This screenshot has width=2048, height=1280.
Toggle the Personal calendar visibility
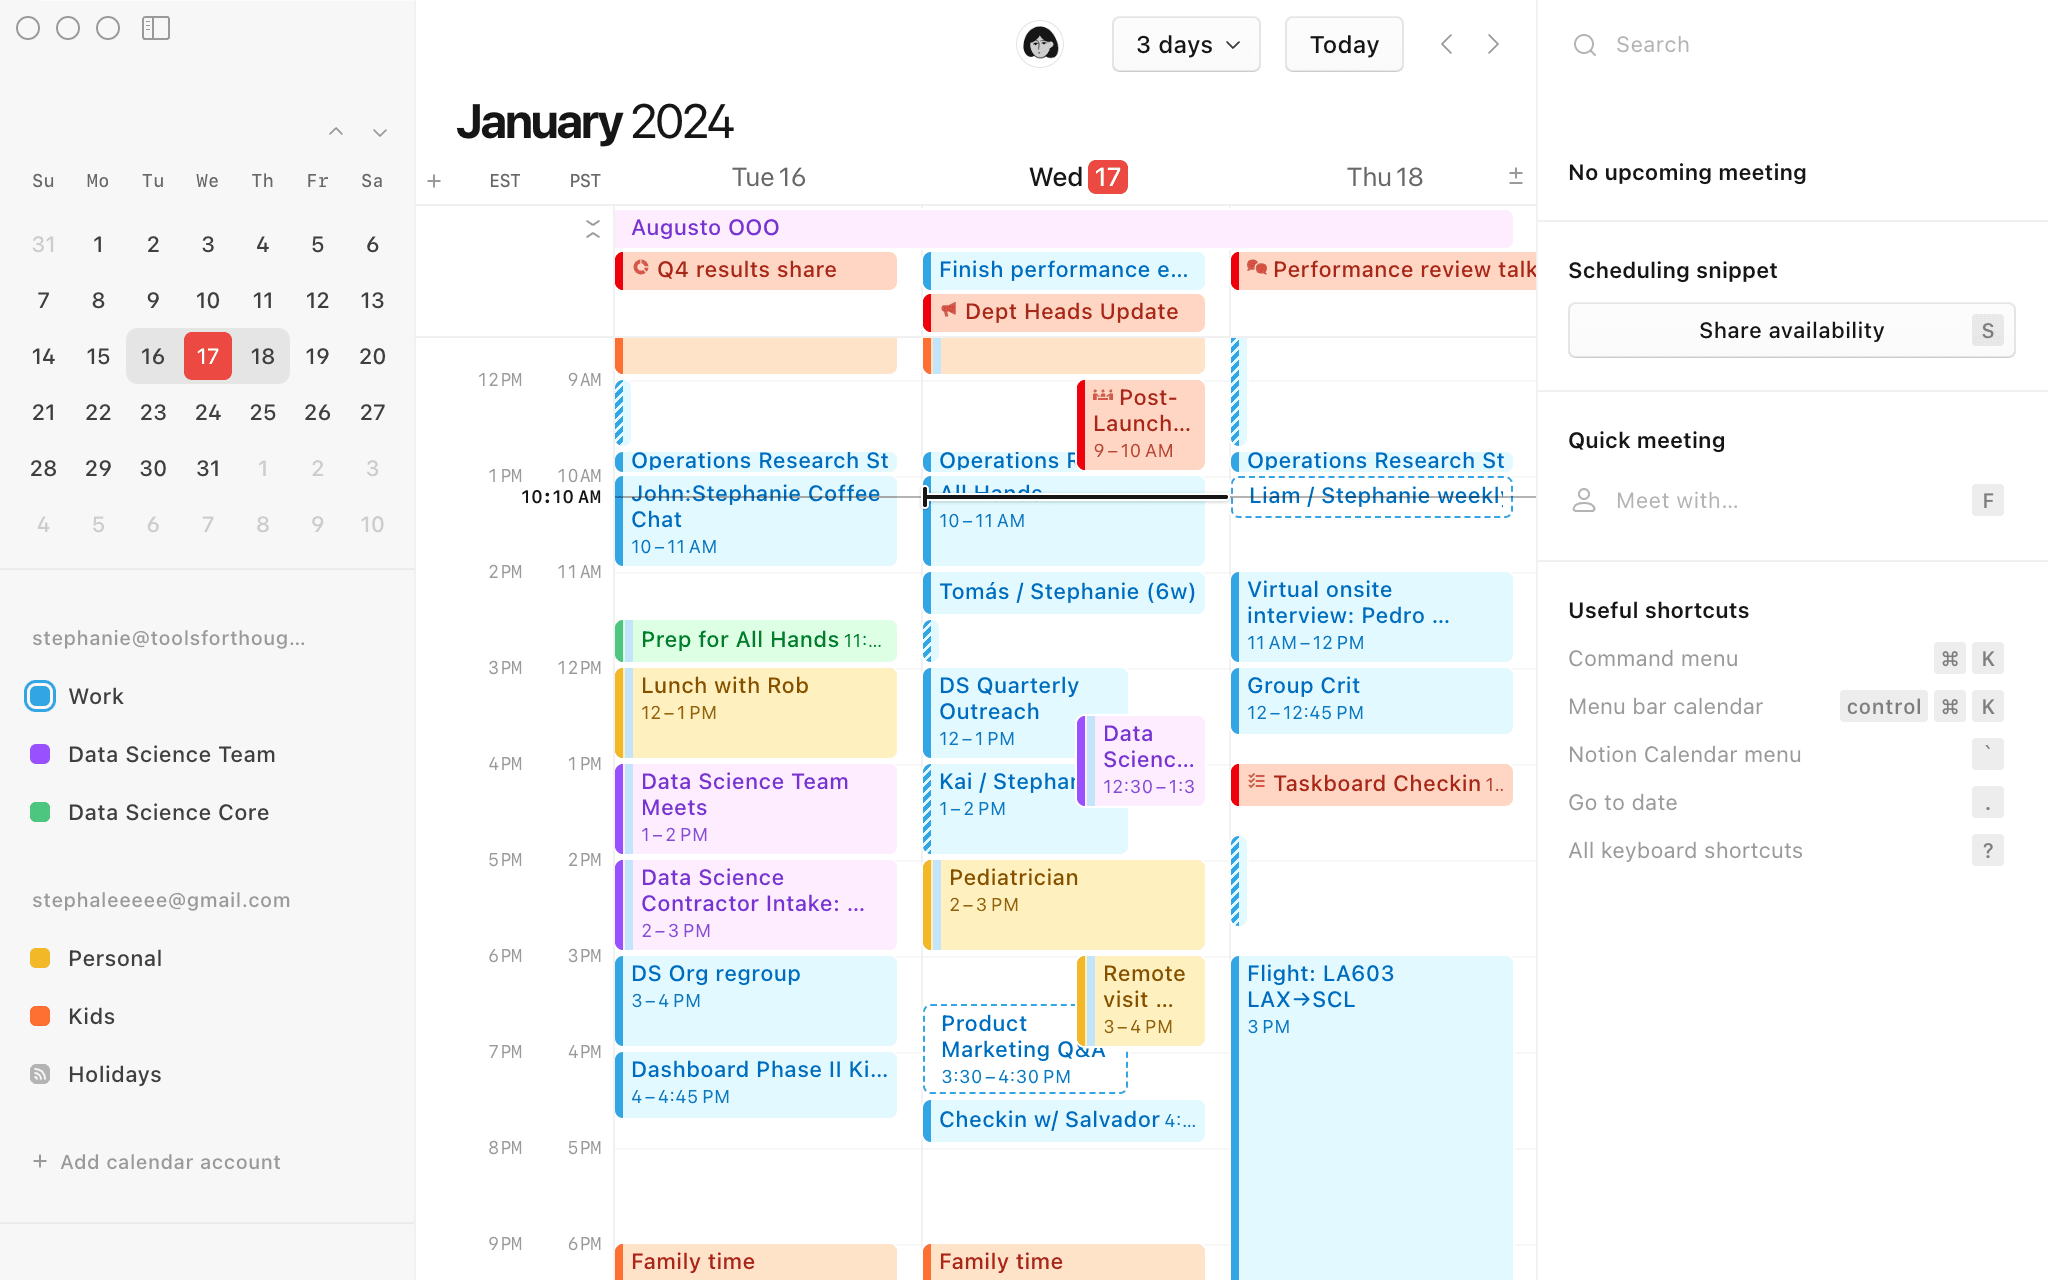click(40, 957)
